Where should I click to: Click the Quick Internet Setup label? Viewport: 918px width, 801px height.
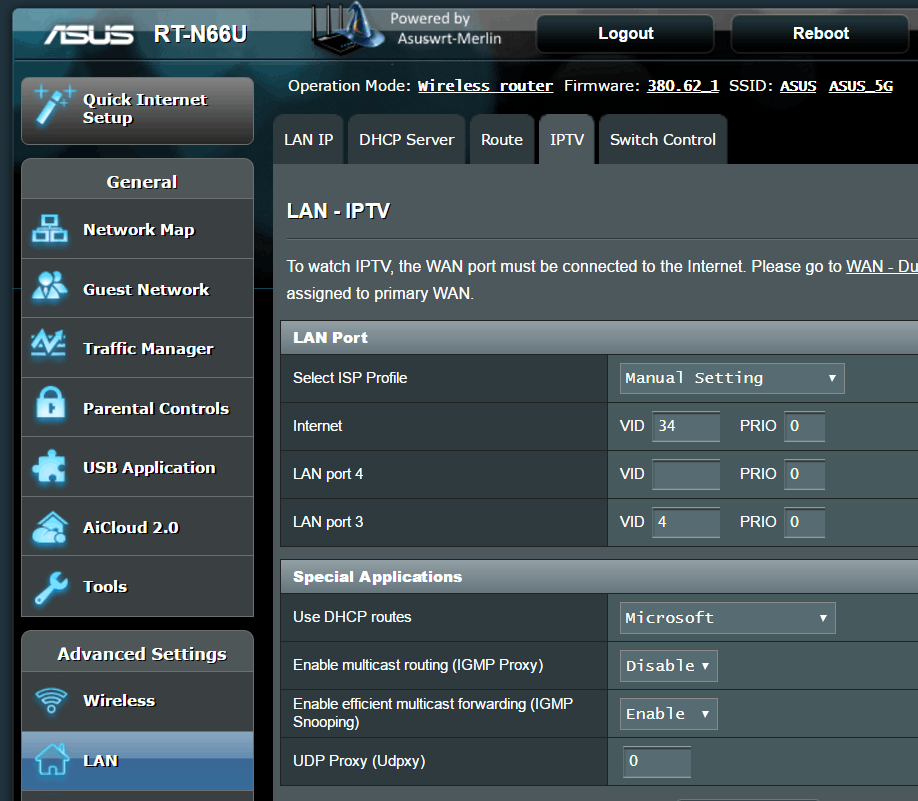(x=145, y=108)
